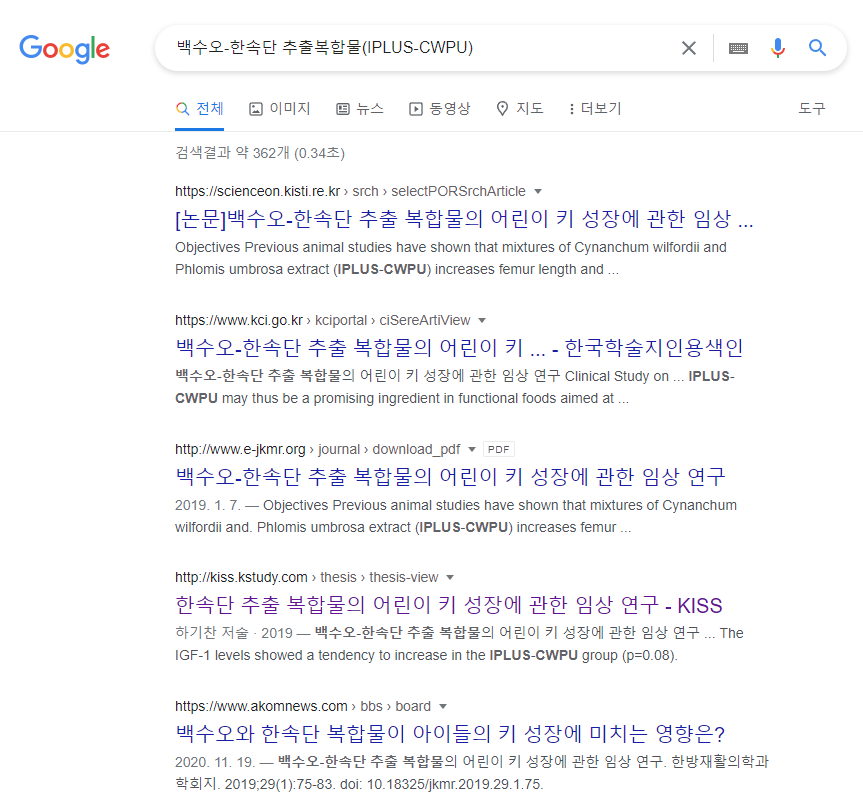Click the result count text 검색결과 약 362개
Image resolution: width=863 pixels, height=811 pixels.
(260, 153)
